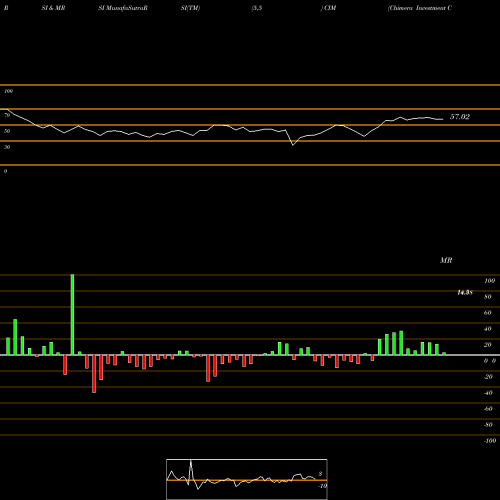Click the 100 label on MR right axis
Image resolution: width=500 pixels, height=500 pixels.
[x=489, y=281]
